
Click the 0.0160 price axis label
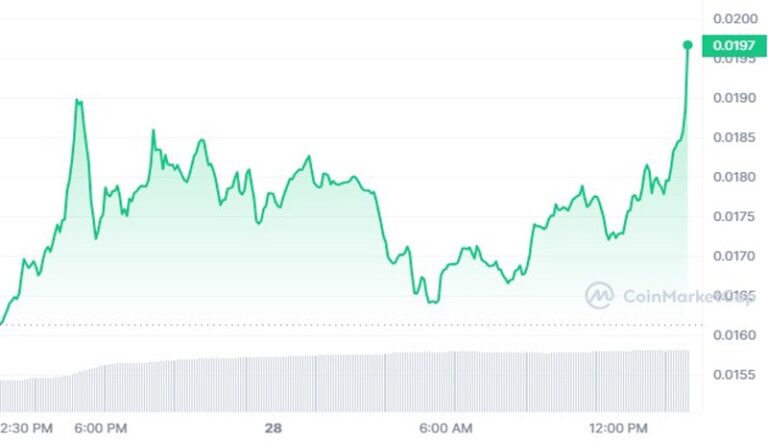734,335
